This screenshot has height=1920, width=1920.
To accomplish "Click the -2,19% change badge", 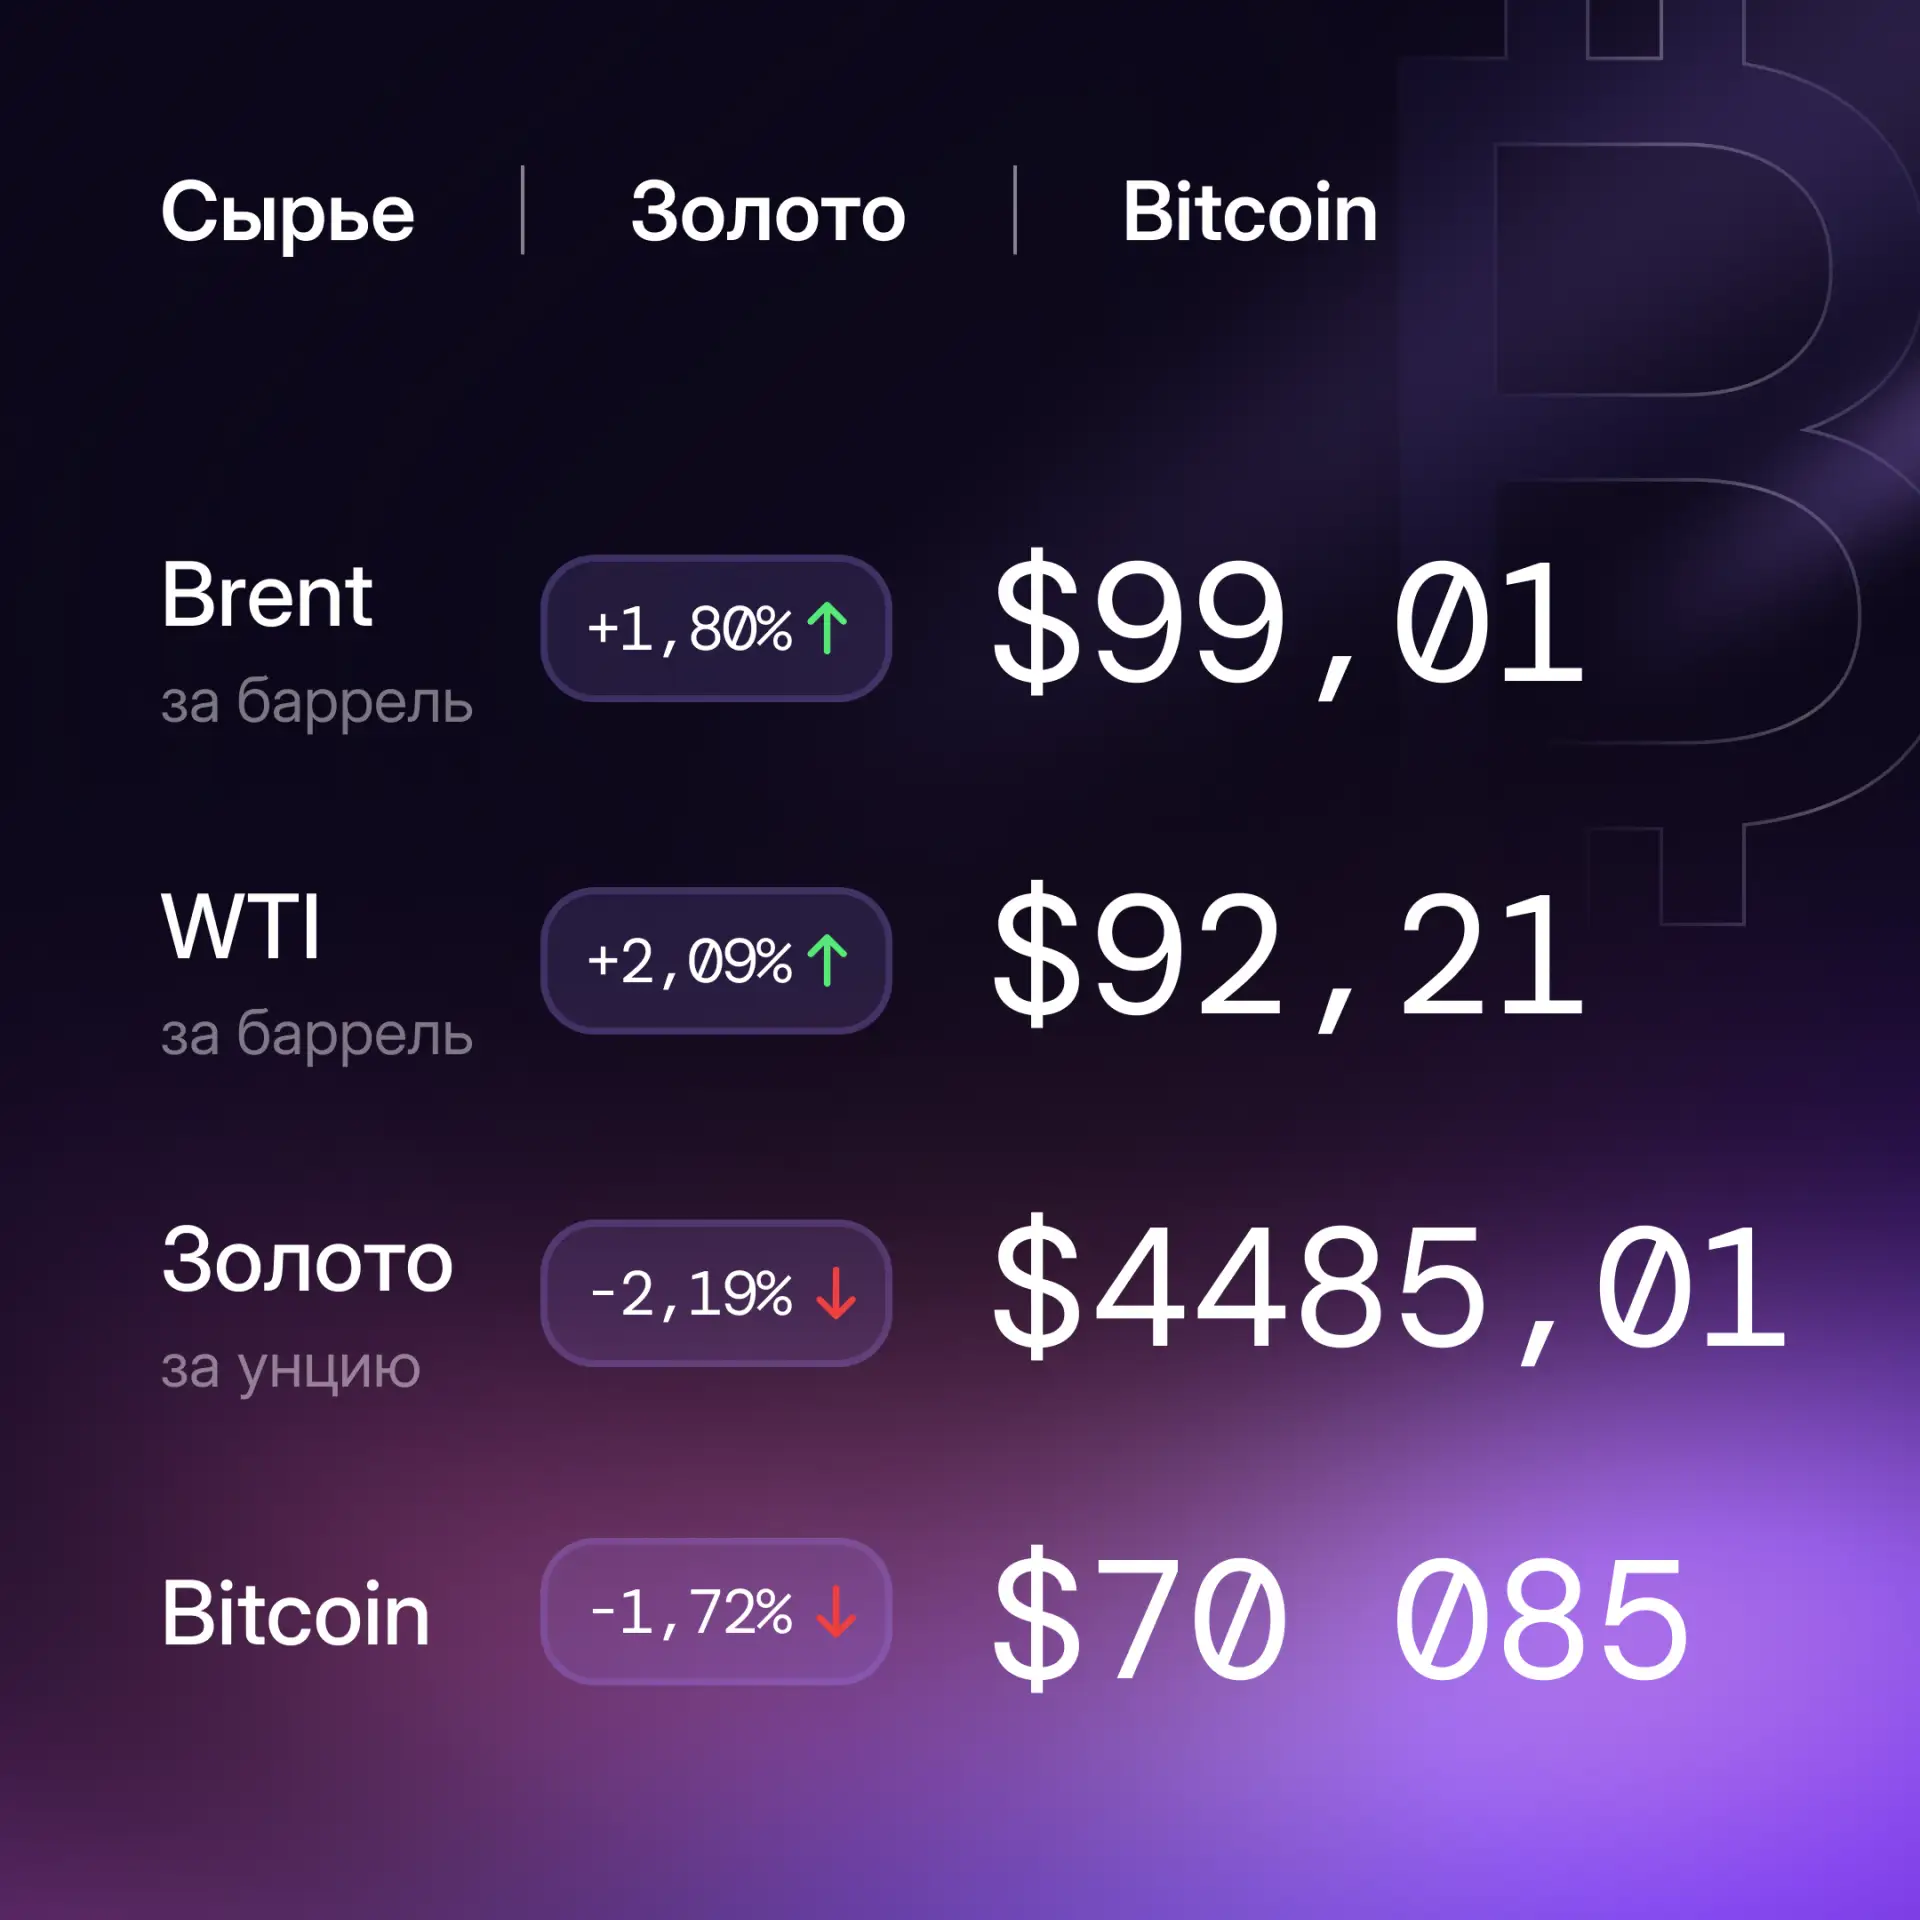I will 716,1293.
